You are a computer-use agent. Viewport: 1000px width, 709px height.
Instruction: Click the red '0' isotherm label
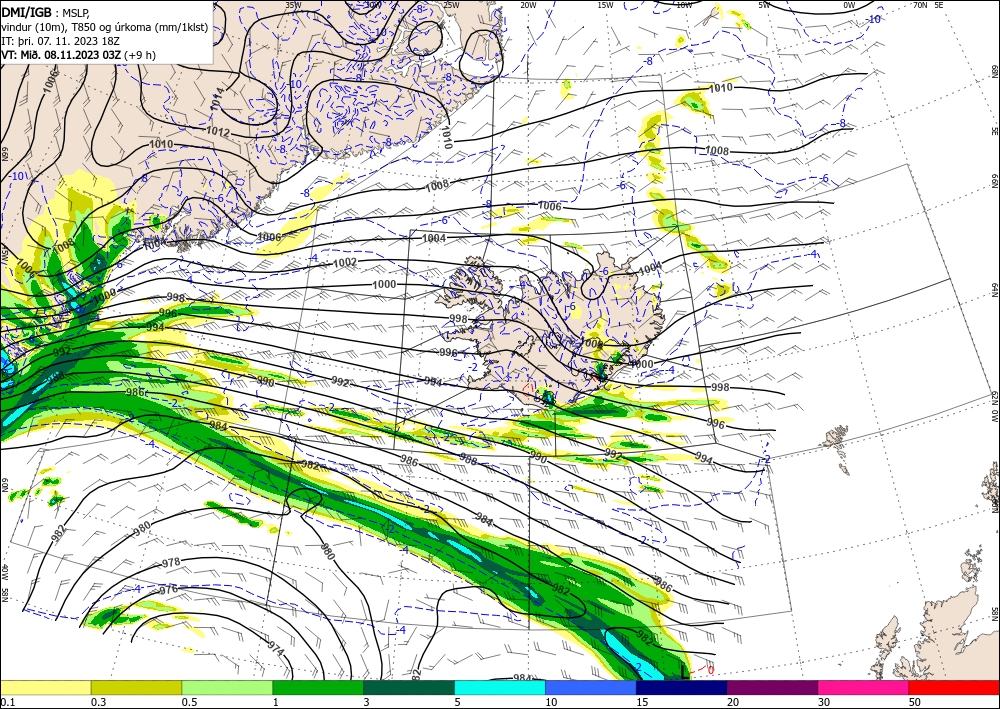[710, 670]
